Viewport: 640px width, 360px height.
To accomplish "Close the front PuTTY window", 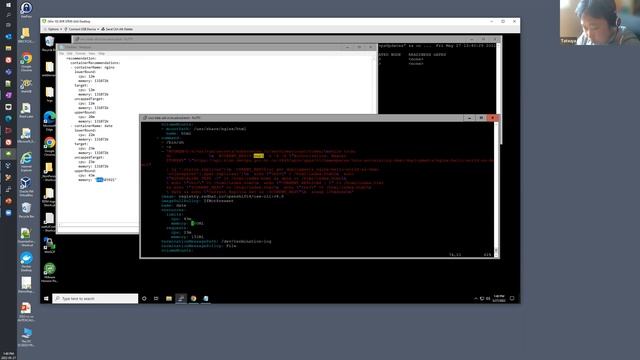I will [492, 118].
